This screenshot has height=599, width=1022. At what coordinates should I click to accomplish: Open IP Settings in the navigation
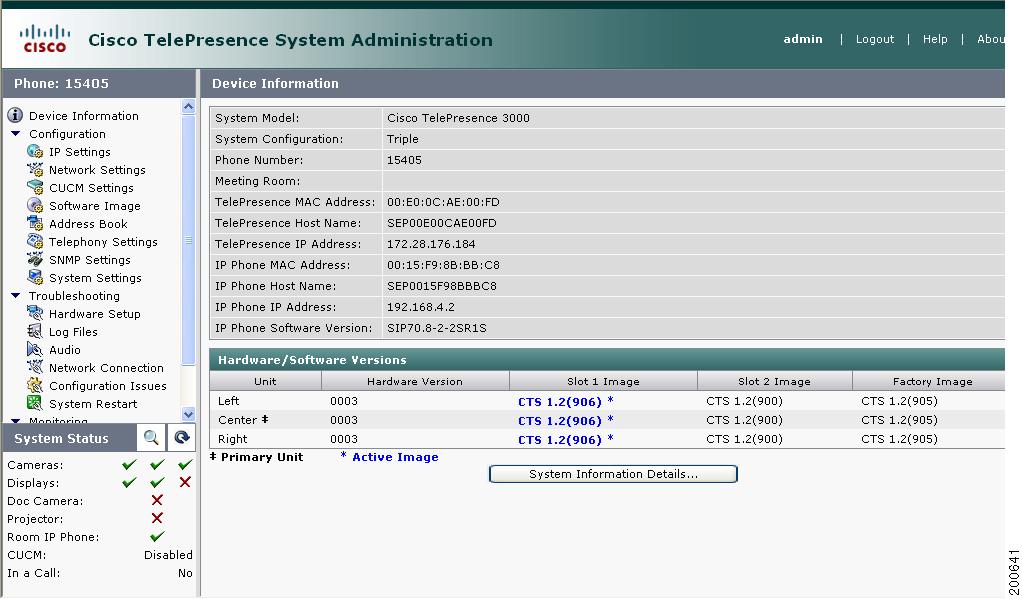click(x=80, y=152)
